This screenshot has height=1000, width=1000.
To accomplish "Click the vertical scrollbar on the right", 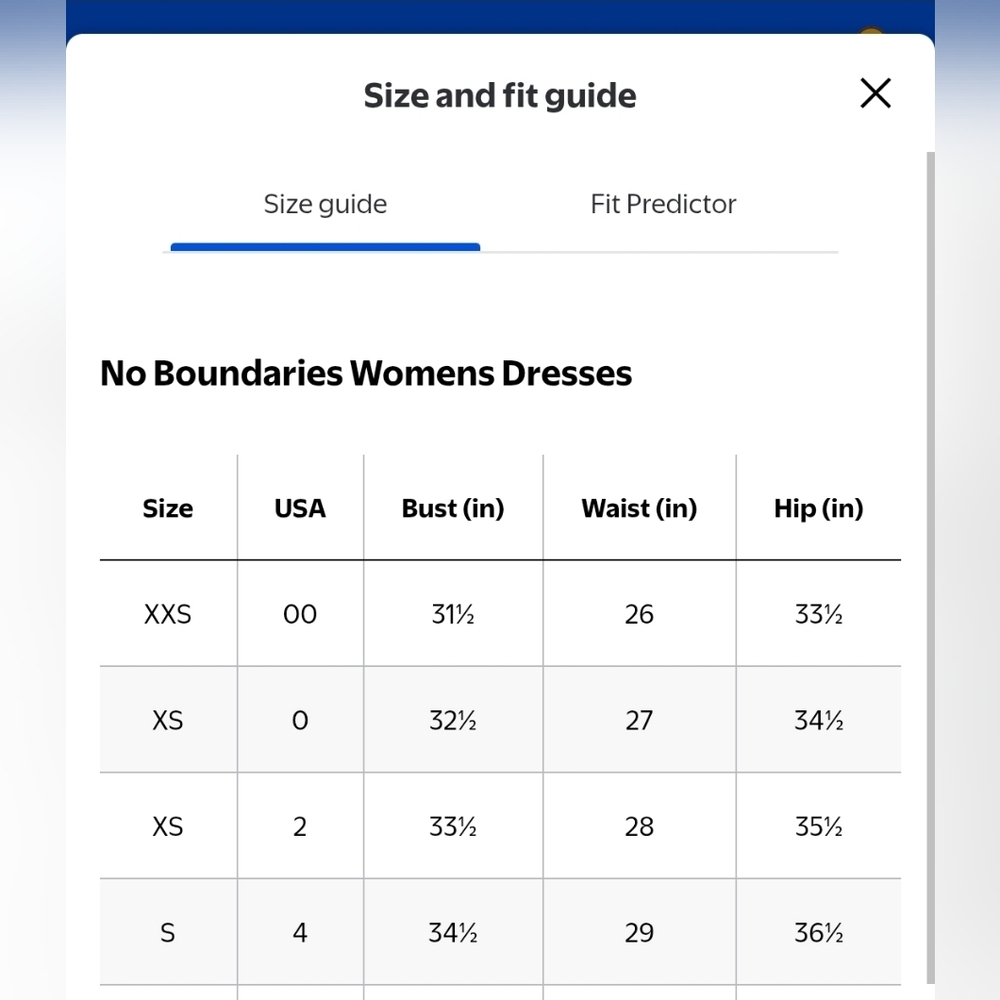I will click(930, 568).
